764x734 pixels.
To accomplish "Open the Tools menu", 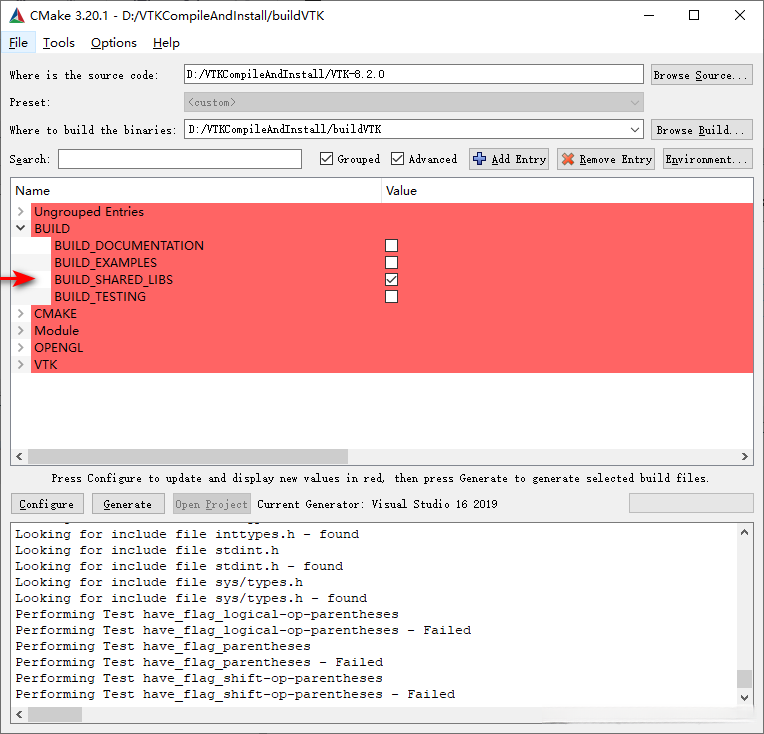I will [58, 43].
